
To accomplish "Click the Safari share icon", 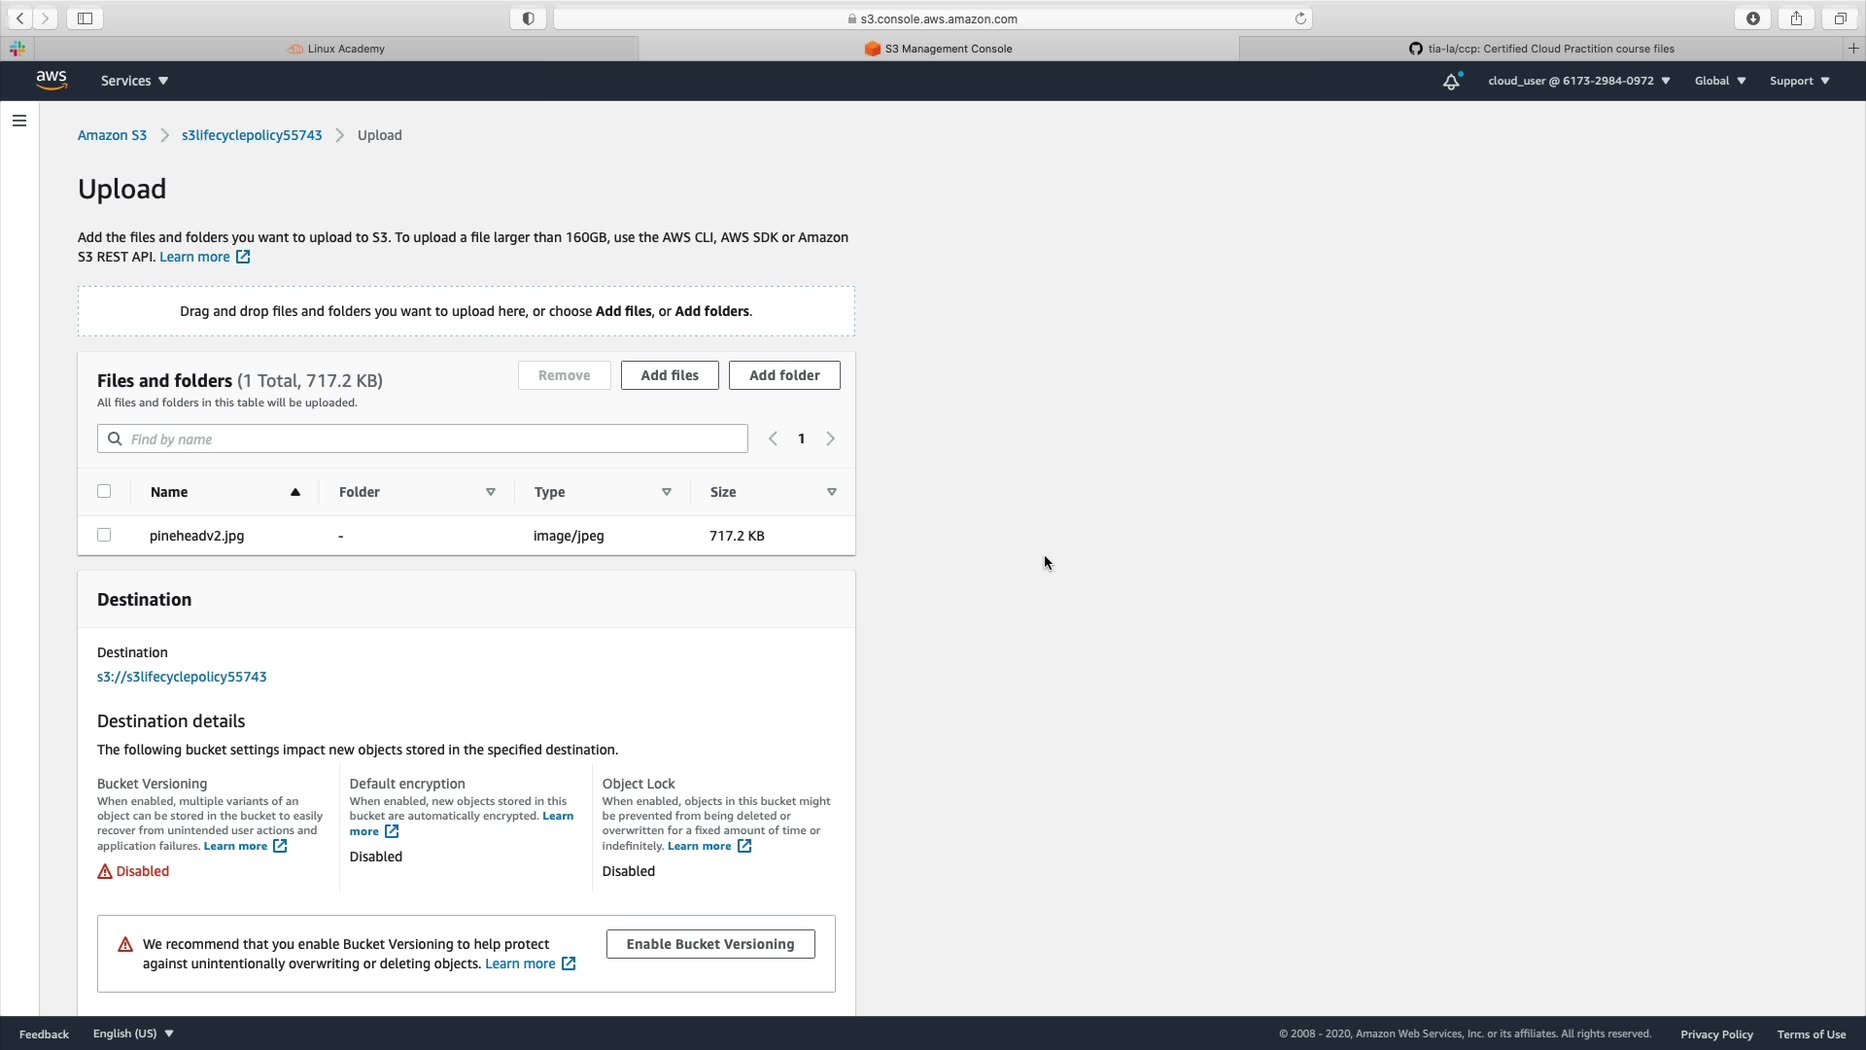I will 1797,18.
